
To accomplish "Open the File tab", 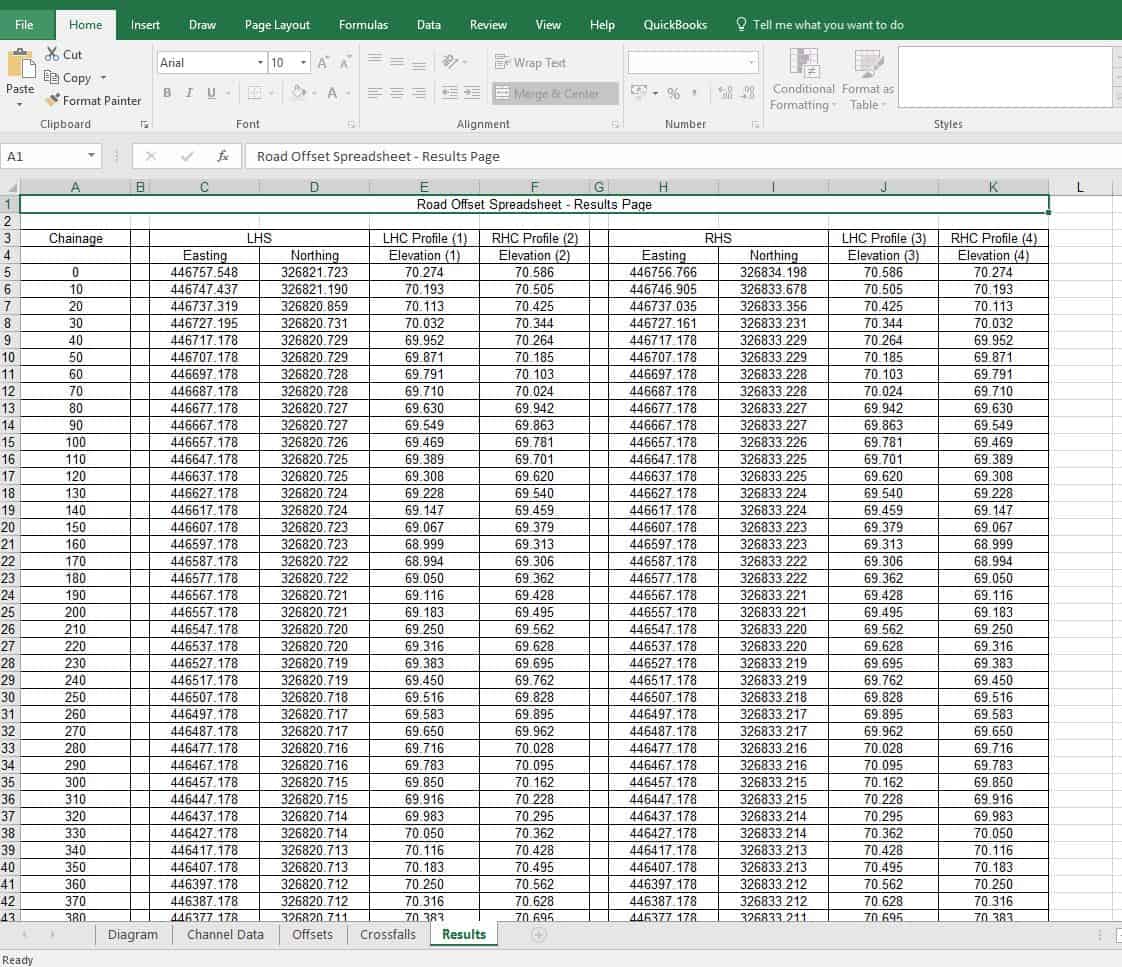I will pyautogui.click(x=24, y=24).
